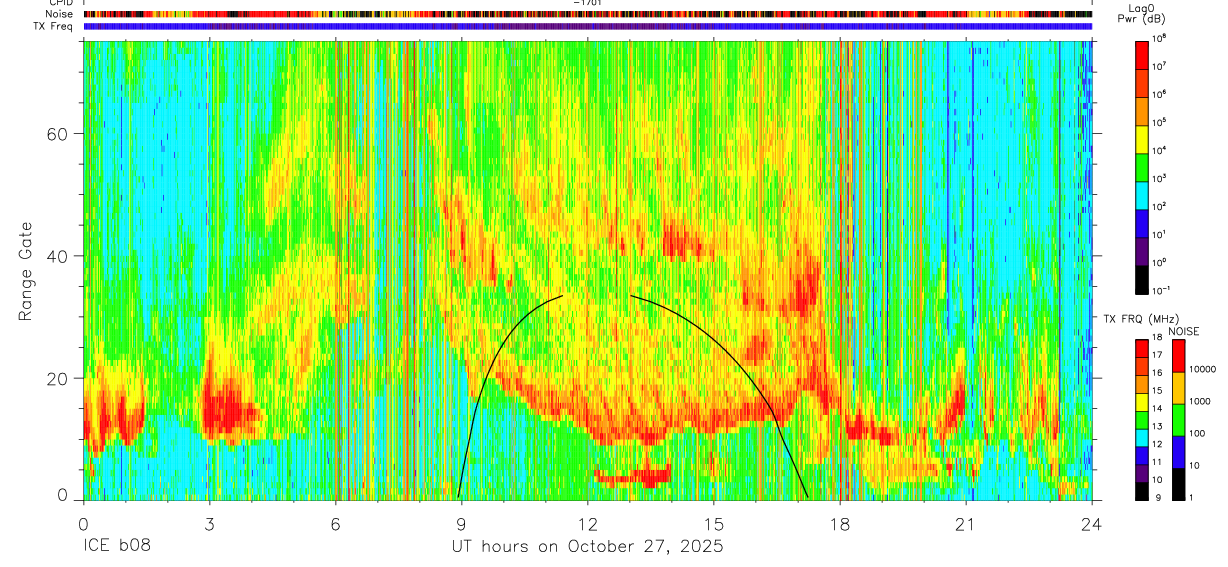1228x567 pixels.
Task: Click the "10000" tick on the NOISE scale
Action: tap(1204, 370)
